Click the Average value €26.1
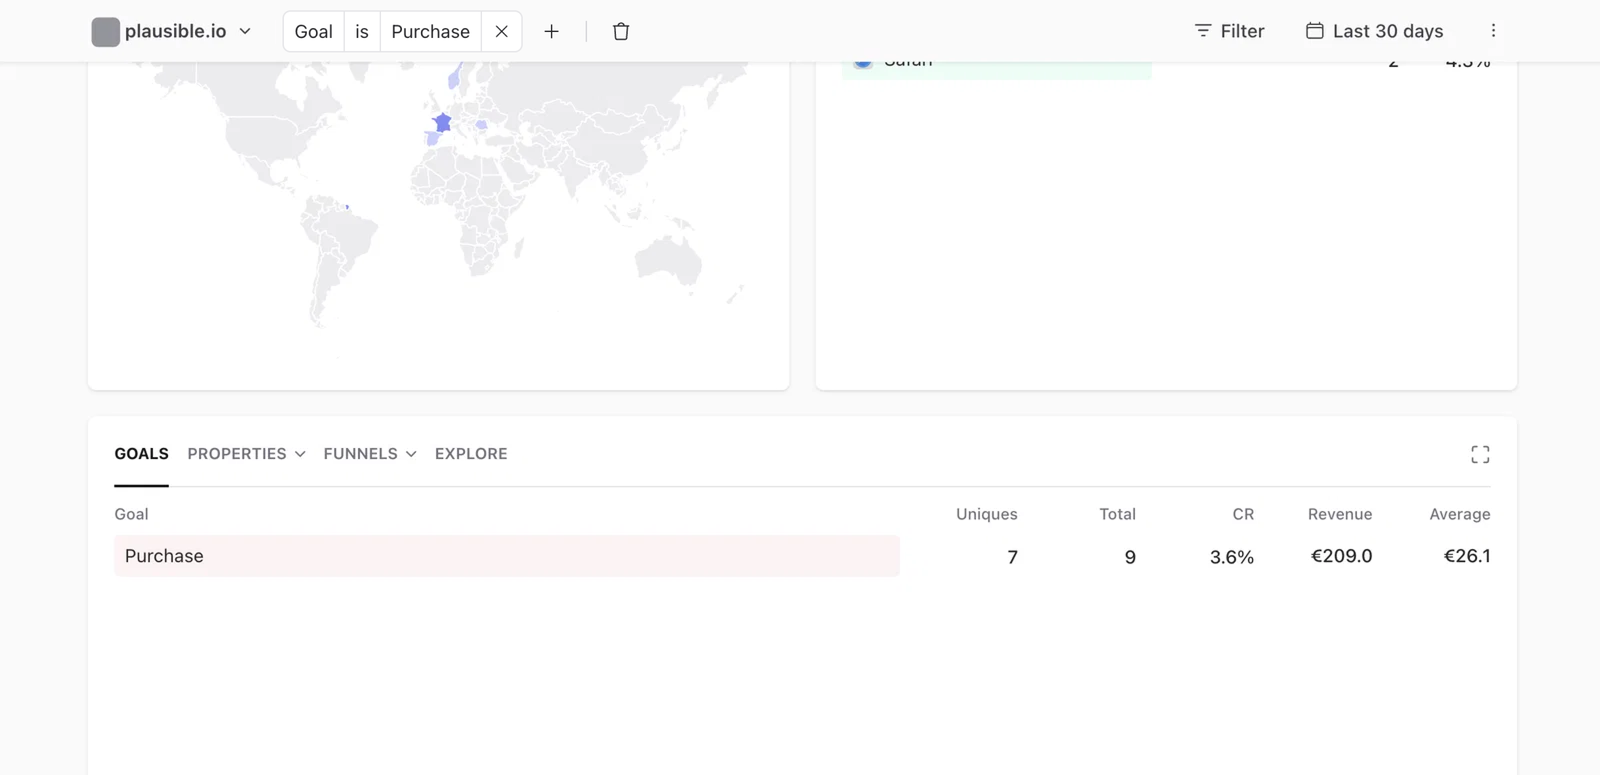The height and width of the screenshot is (775, 1600). (1467, 556)
